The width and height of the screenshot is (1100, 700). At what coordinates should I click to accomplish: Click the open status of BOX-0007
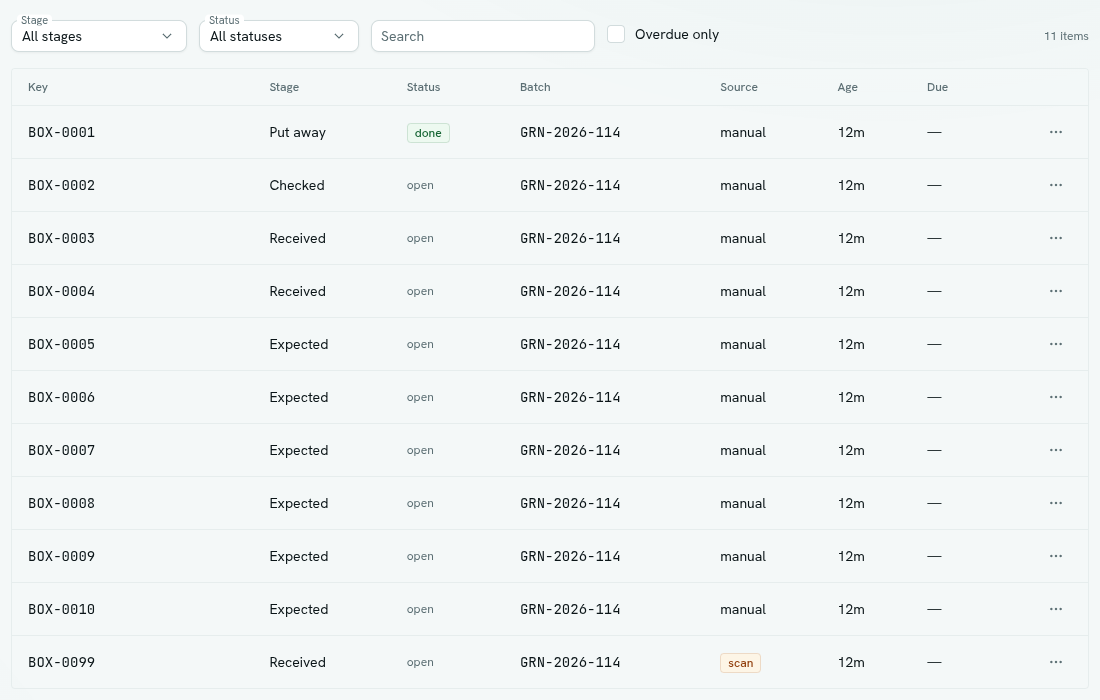pyautogui.click(x=420, y=450)
